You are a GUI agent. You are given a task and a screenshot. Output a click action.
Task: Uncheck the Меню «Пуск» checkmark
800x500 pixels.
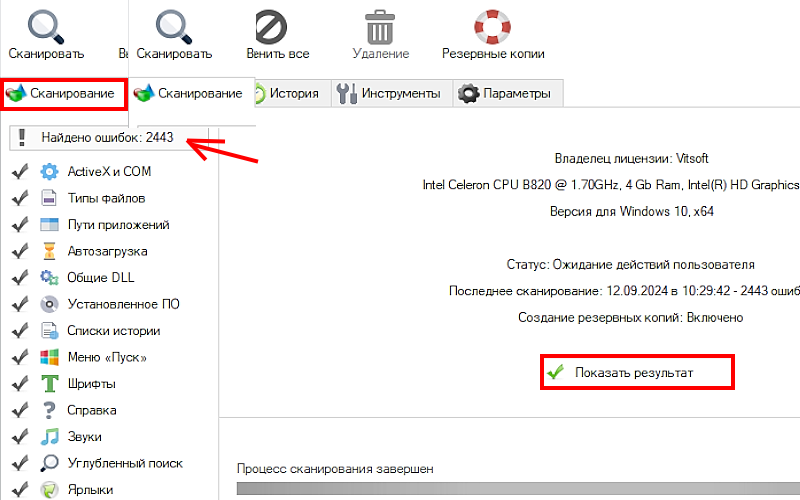pyautogui.click(x=19, y=357)
